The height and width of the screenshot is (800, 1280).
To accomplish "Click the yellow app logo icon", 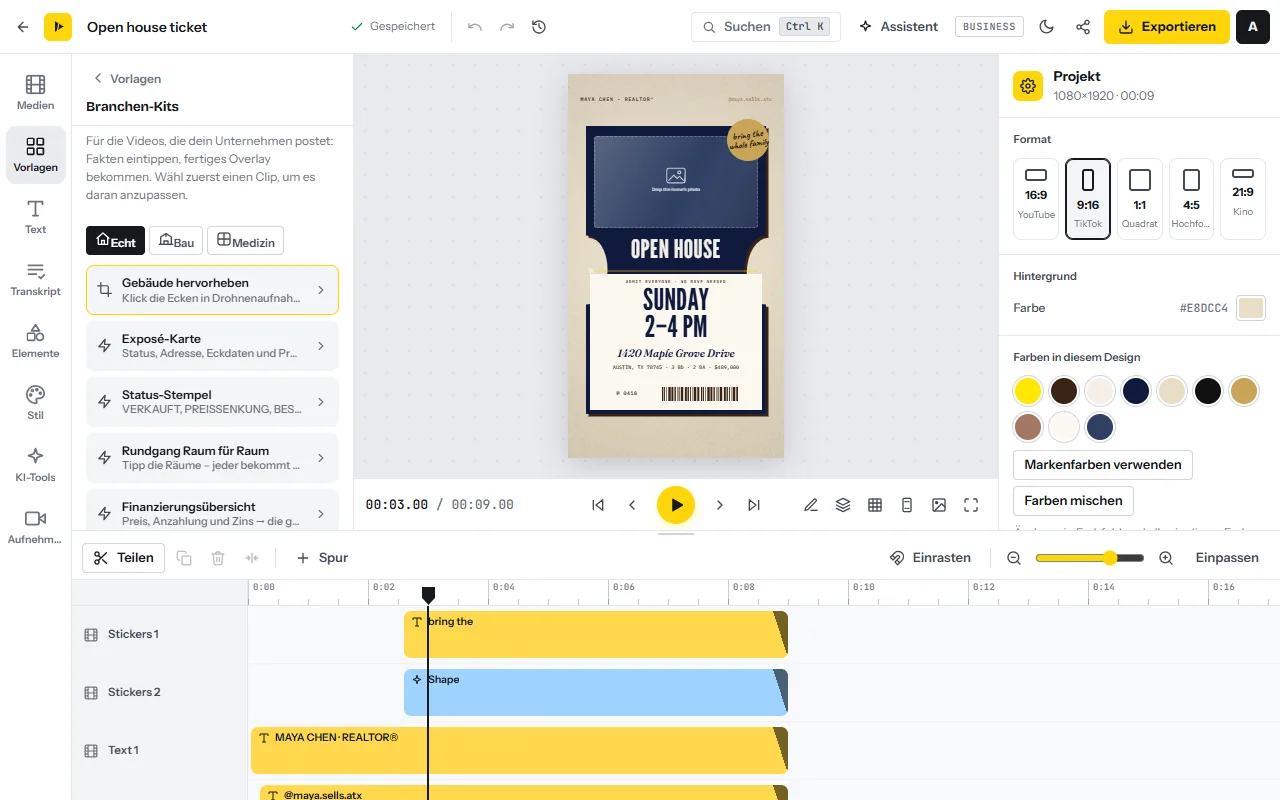I will (58, 27).
